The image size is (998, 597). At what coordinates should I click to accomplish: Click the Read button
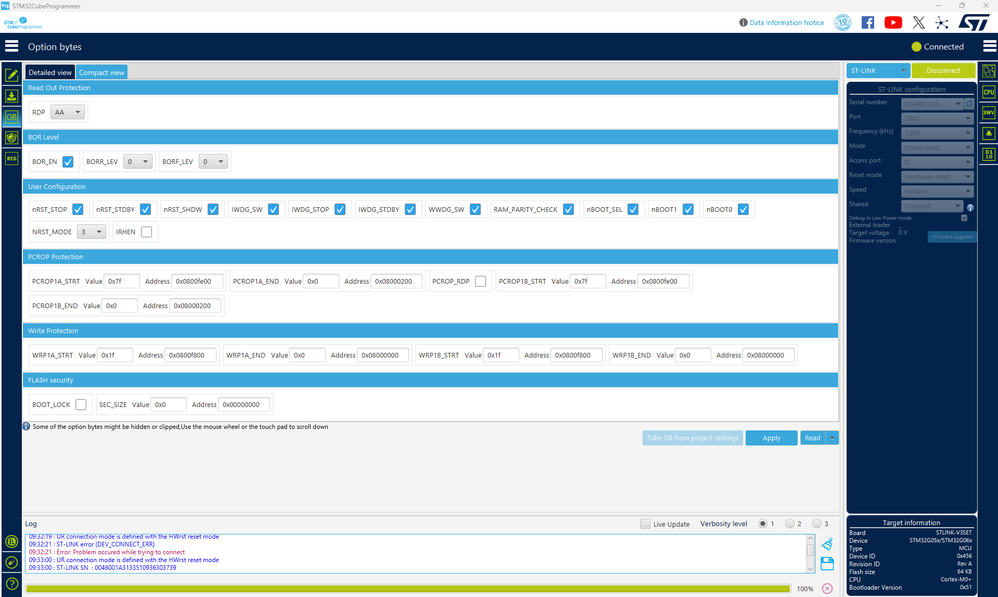pos(812,438)
